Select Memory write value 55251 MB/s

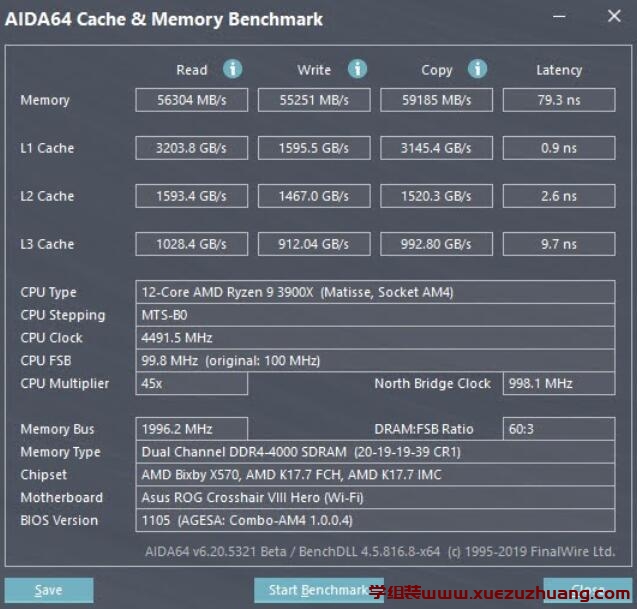[x=314, y=100]
